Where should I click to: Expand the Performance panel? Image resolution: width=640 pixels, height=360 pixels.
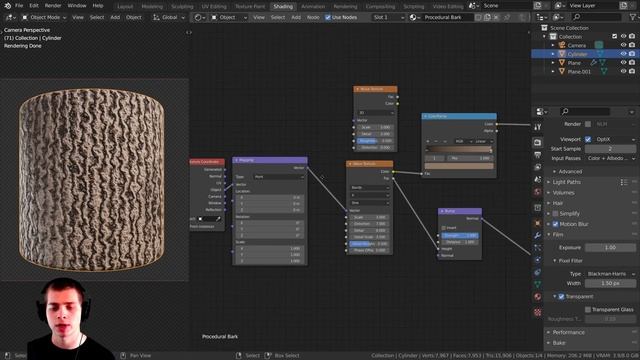tap(569, 332)
